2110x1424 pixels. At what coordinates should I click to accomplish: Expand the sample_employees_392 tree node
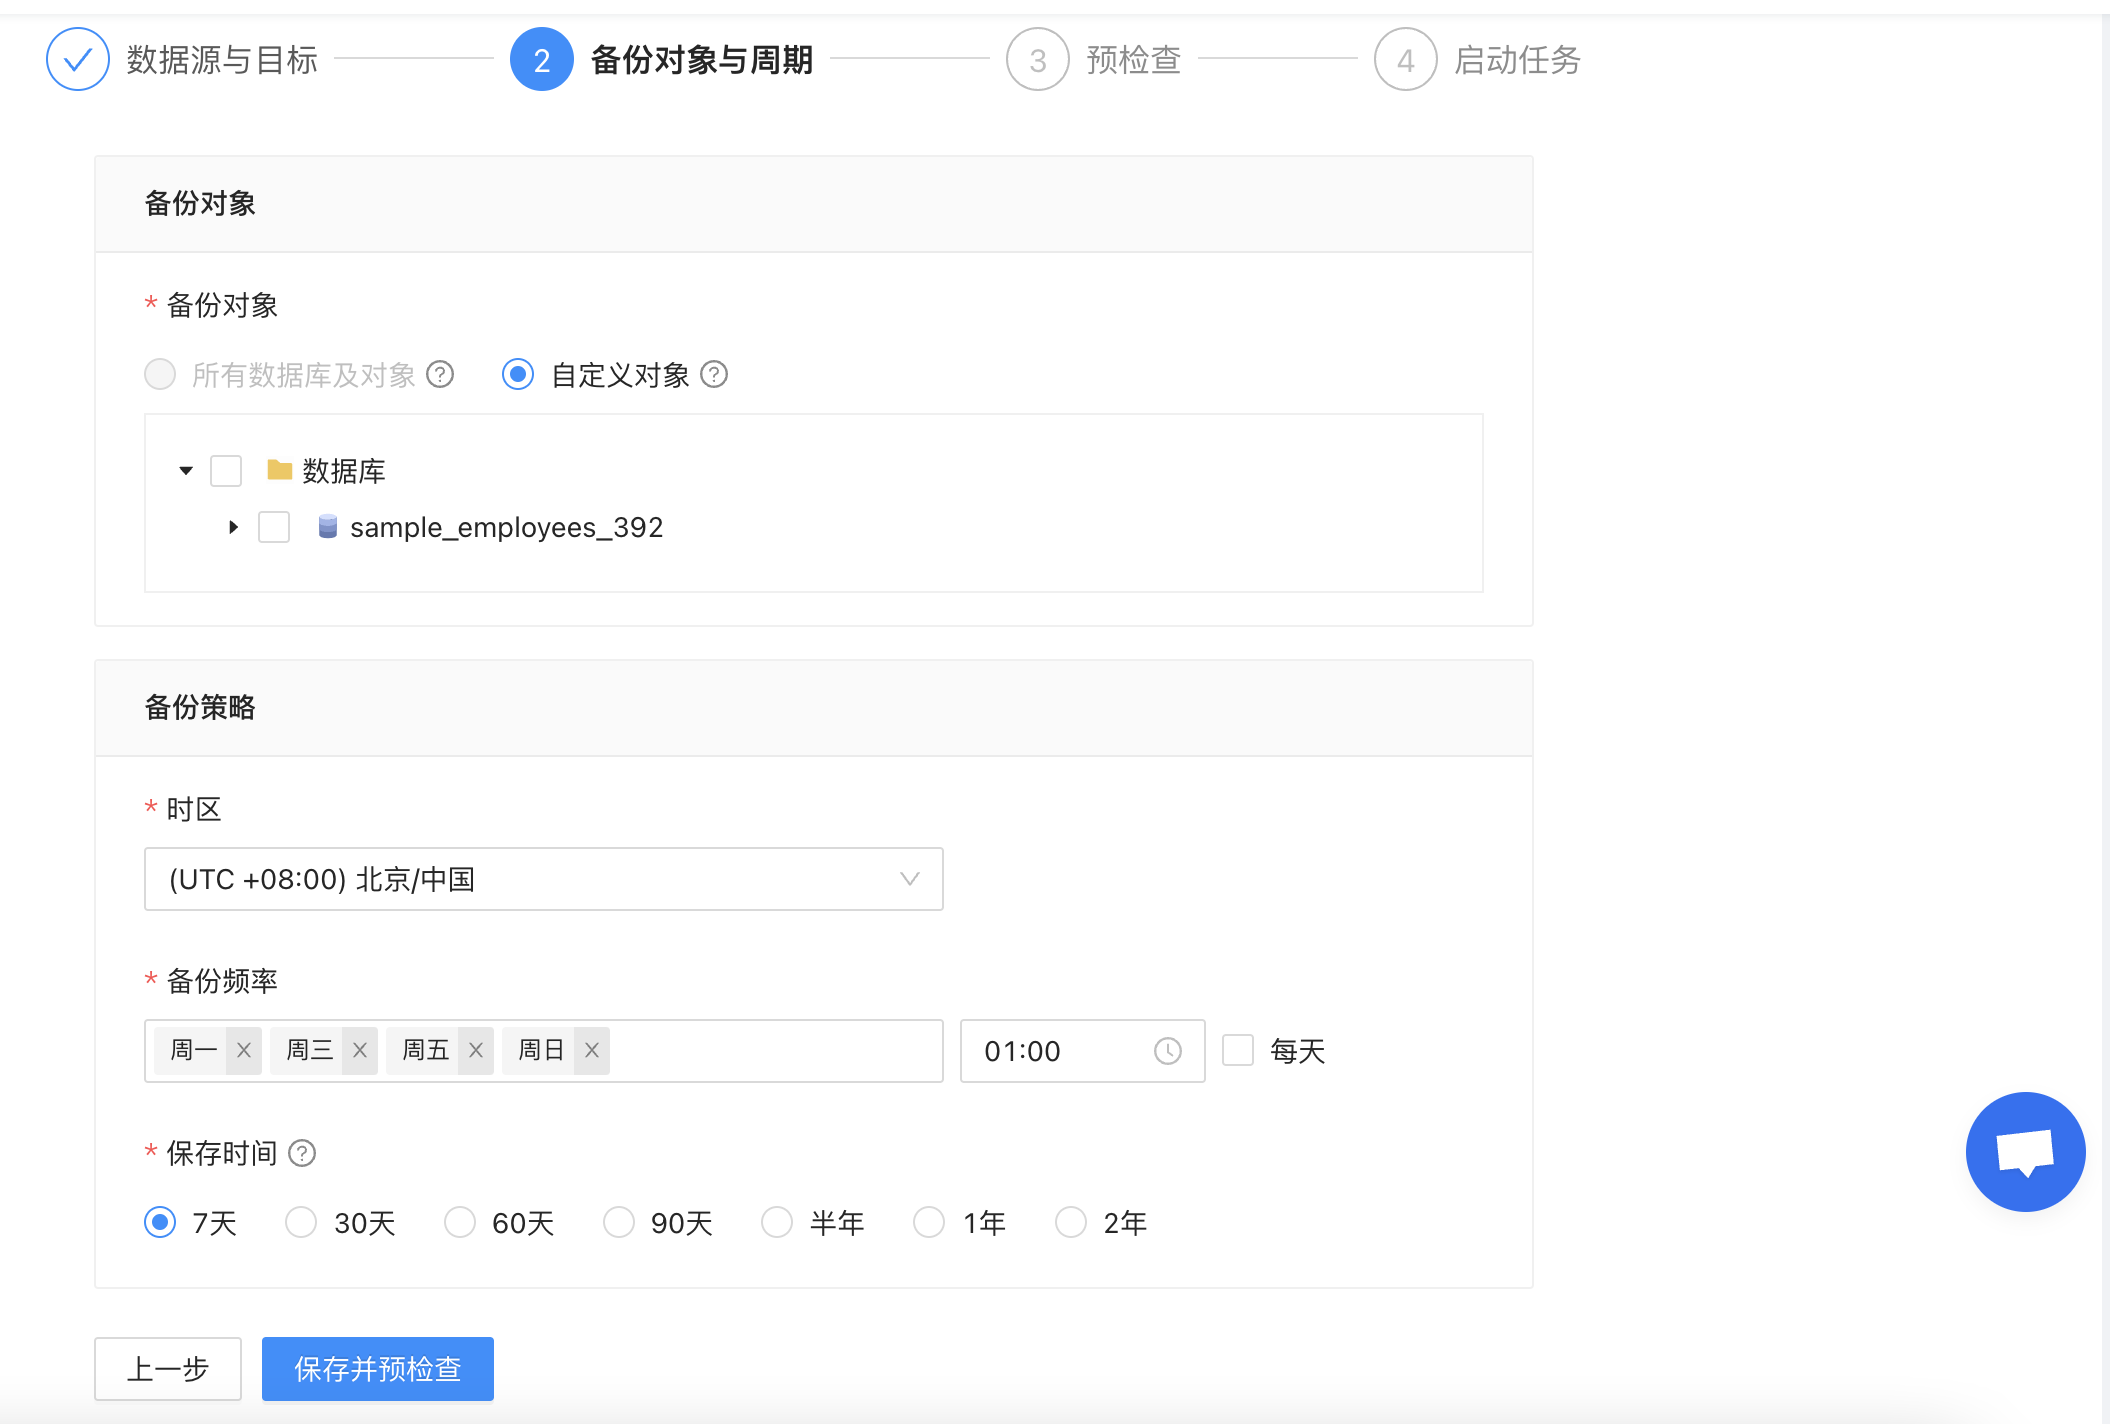click(x=234, y=527)
